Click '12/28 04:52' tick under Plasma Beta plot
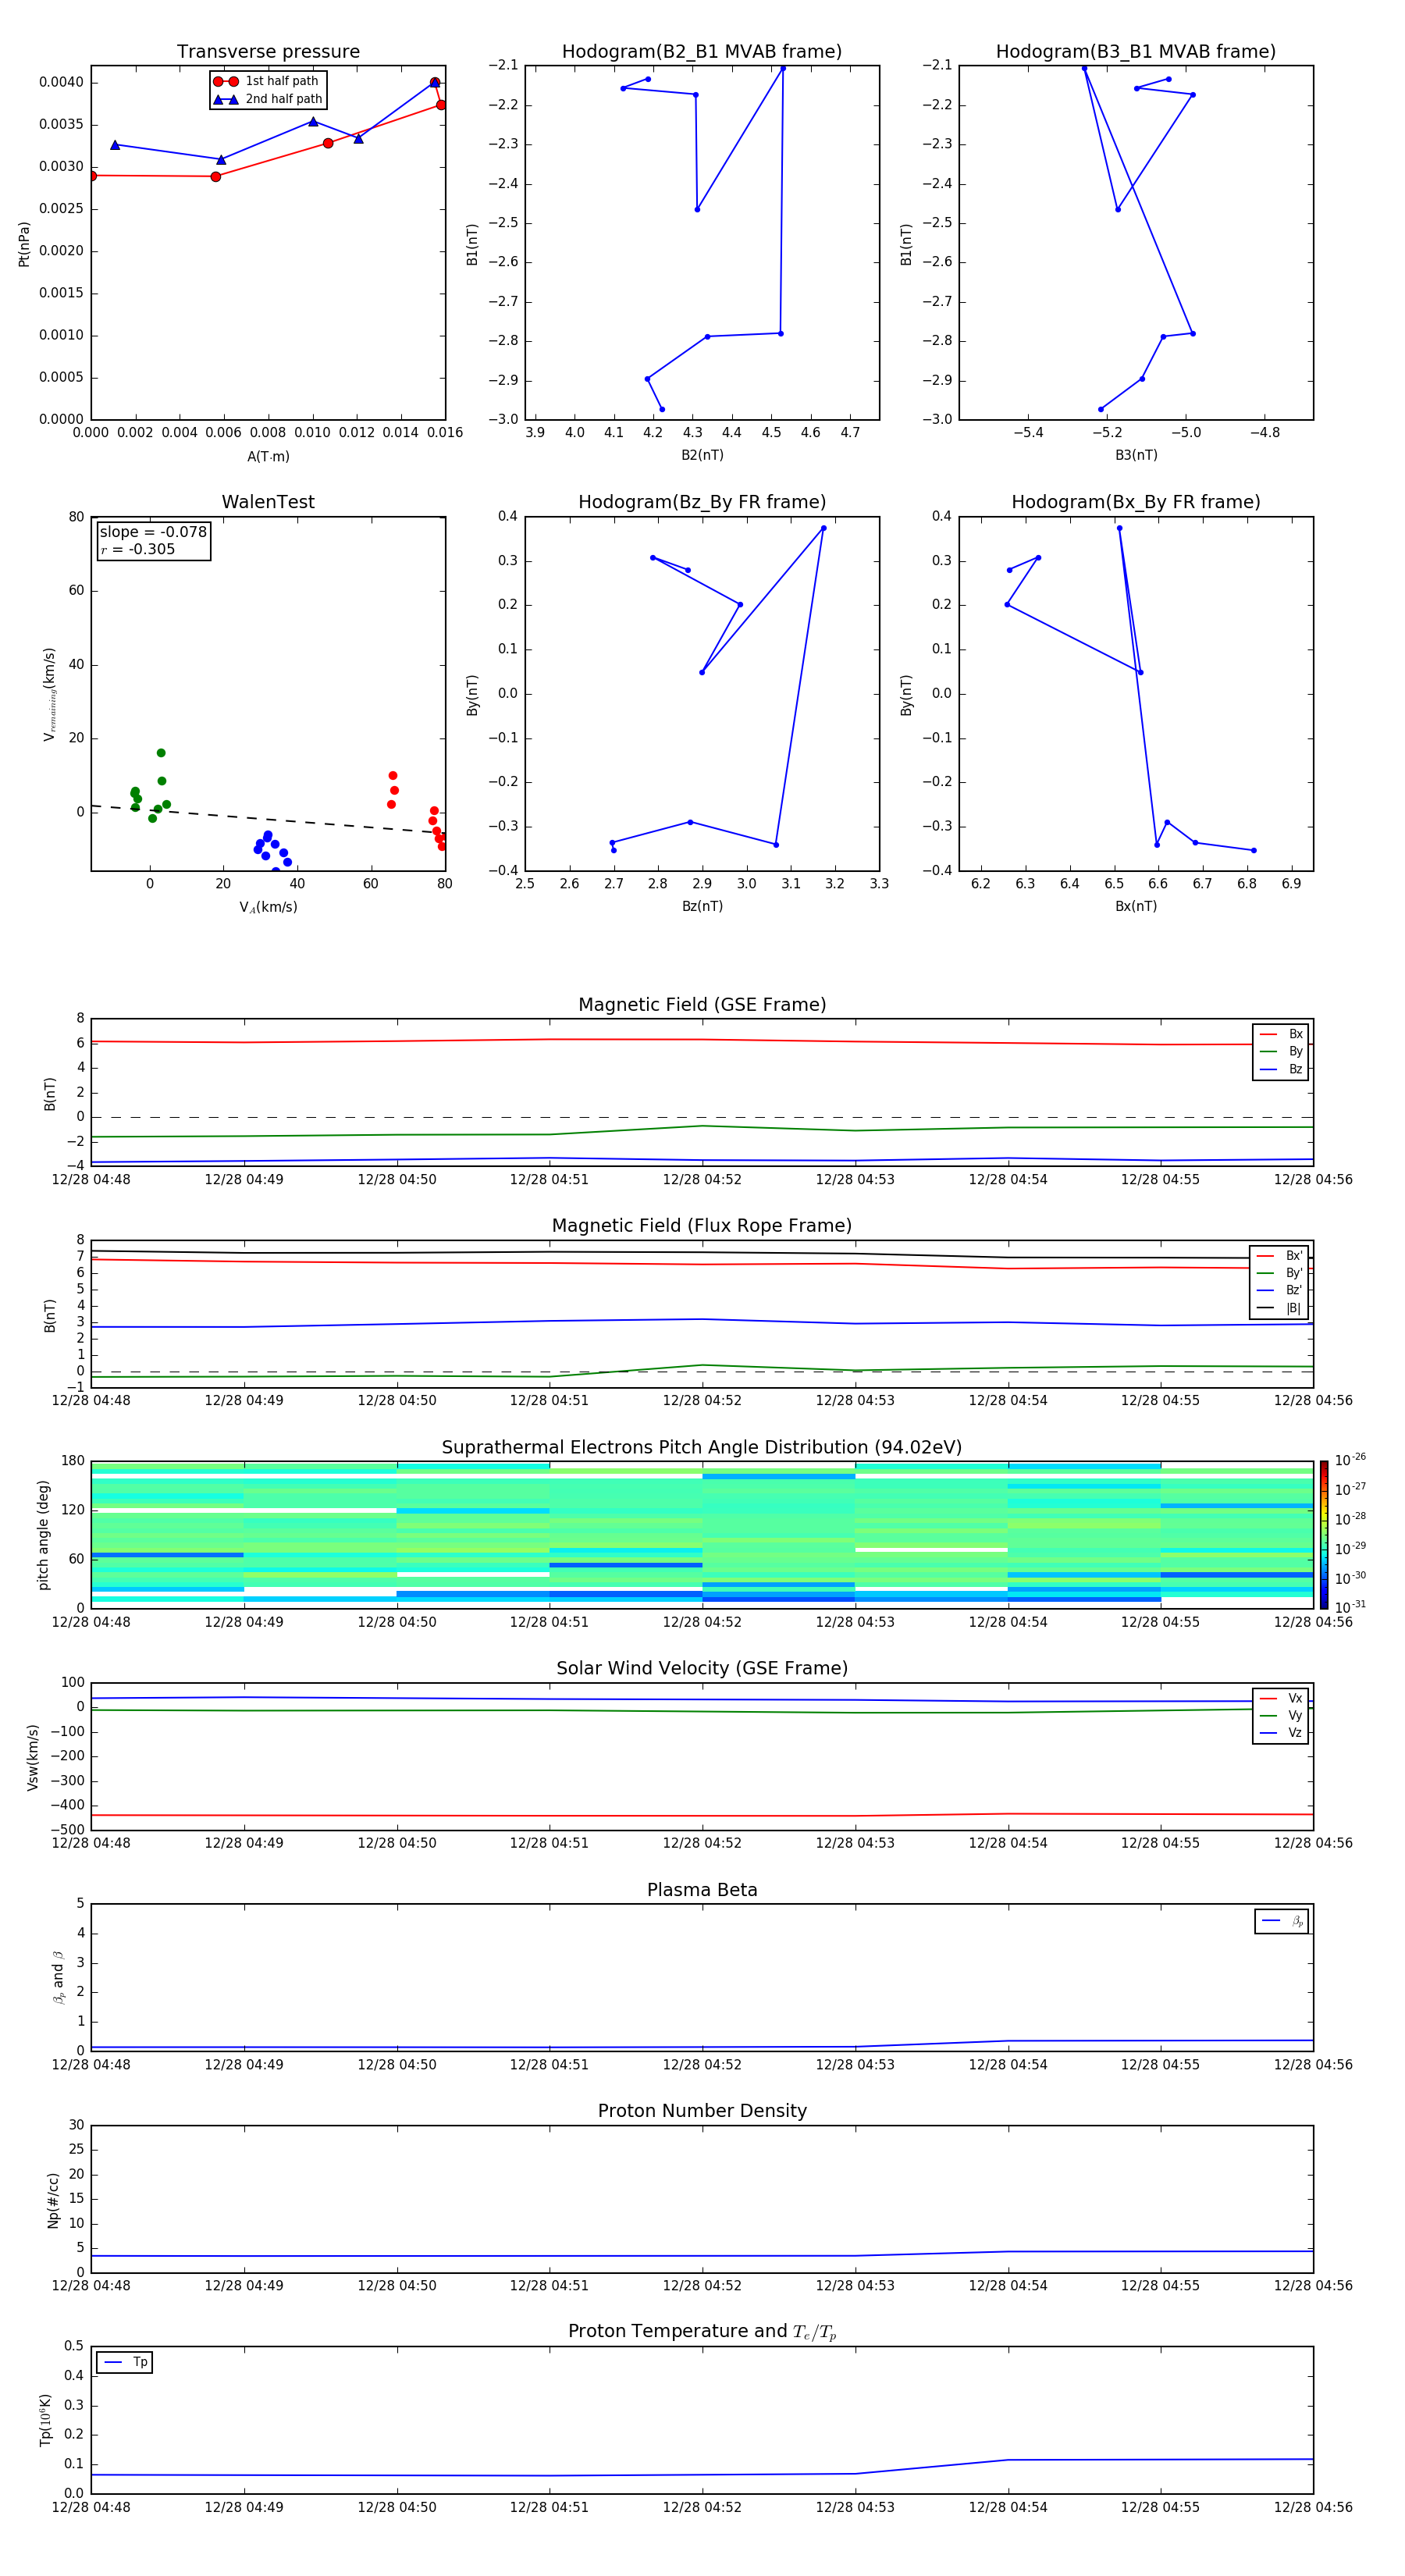The width and height of the screenshot is (1405, 2576). (702, 2065)
